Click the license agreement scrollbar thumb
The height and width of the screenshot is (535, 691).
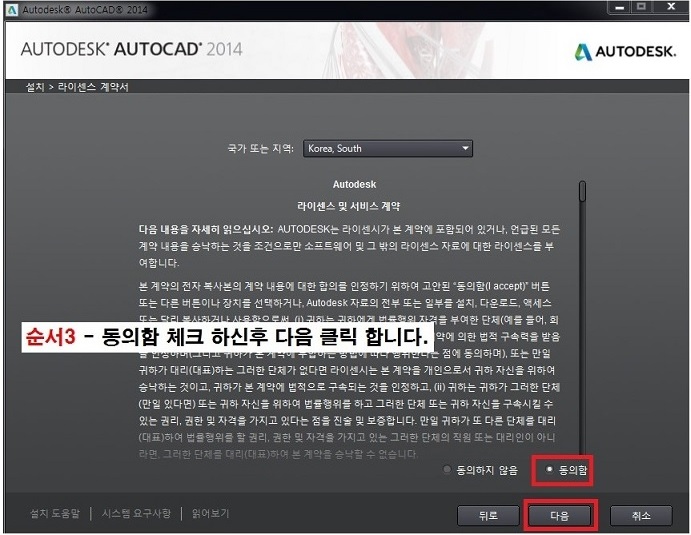tap(583, 191)
